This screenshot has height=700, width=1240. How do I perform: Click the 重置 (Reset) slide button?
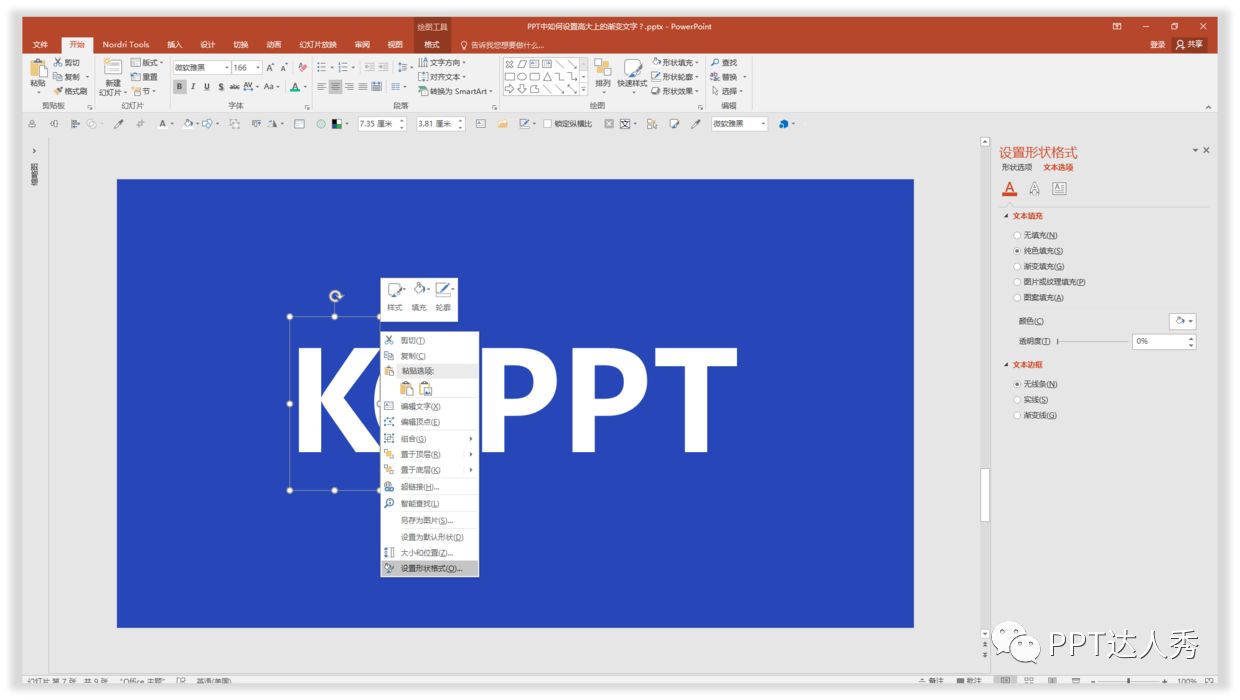pyautogui.click(x=144, y=77)
